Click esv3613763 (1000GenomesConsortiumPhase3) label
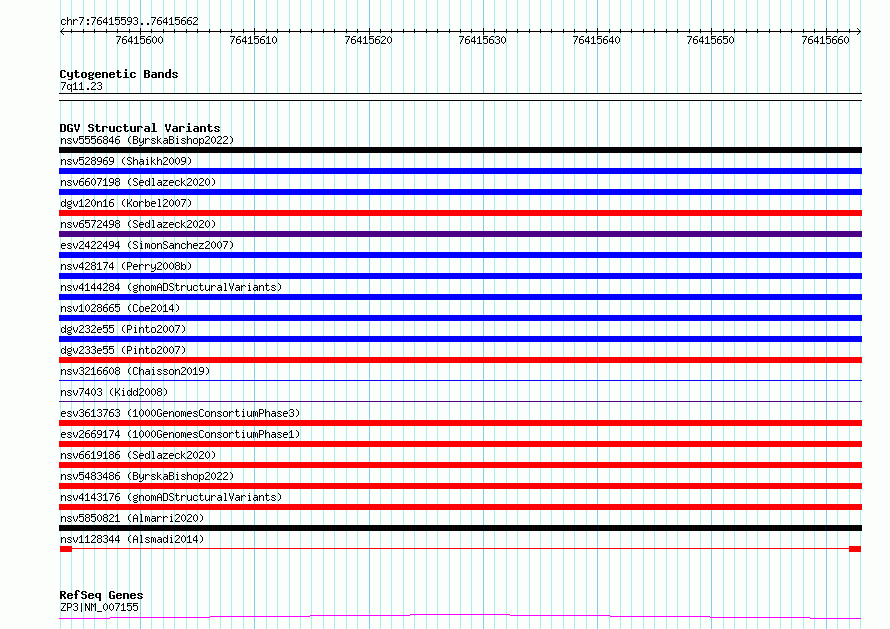 click(x=180, y=413)
